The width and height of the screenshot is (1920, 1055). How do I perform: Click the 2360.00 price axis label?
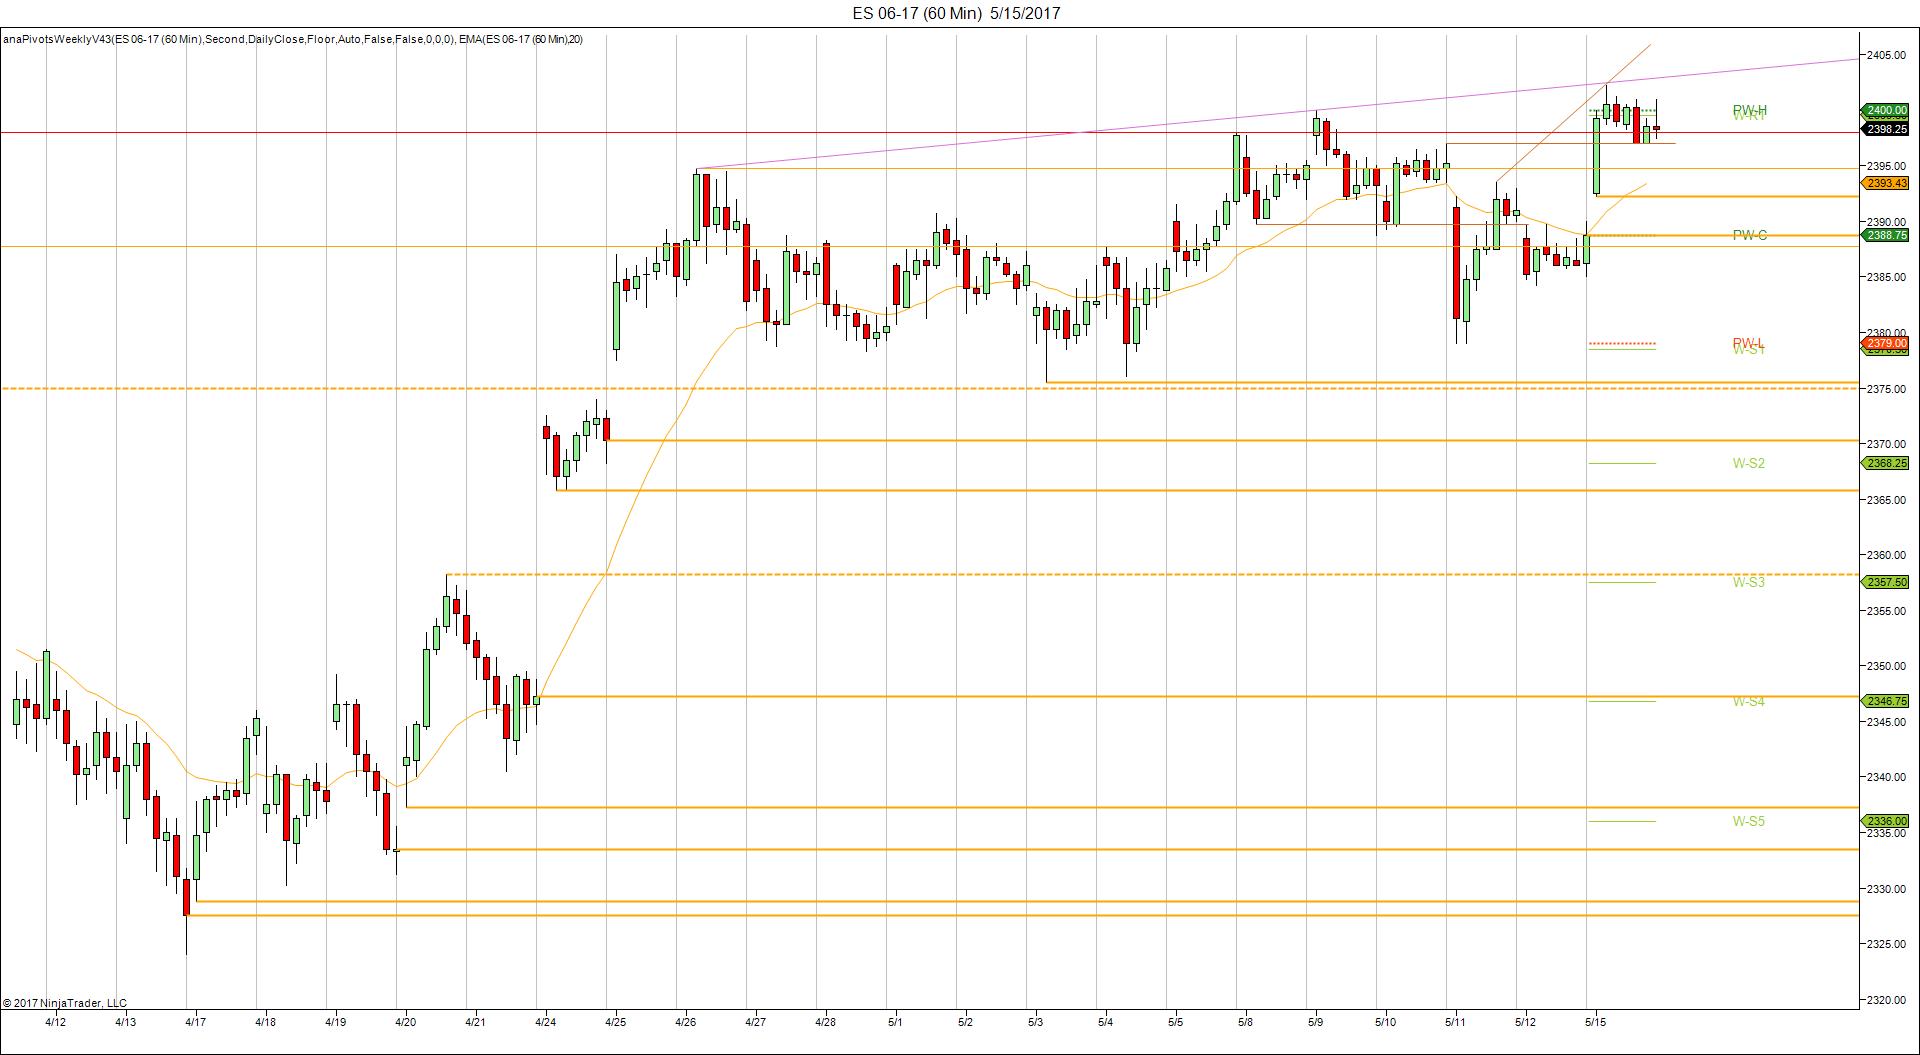[x=1887, y=554]
